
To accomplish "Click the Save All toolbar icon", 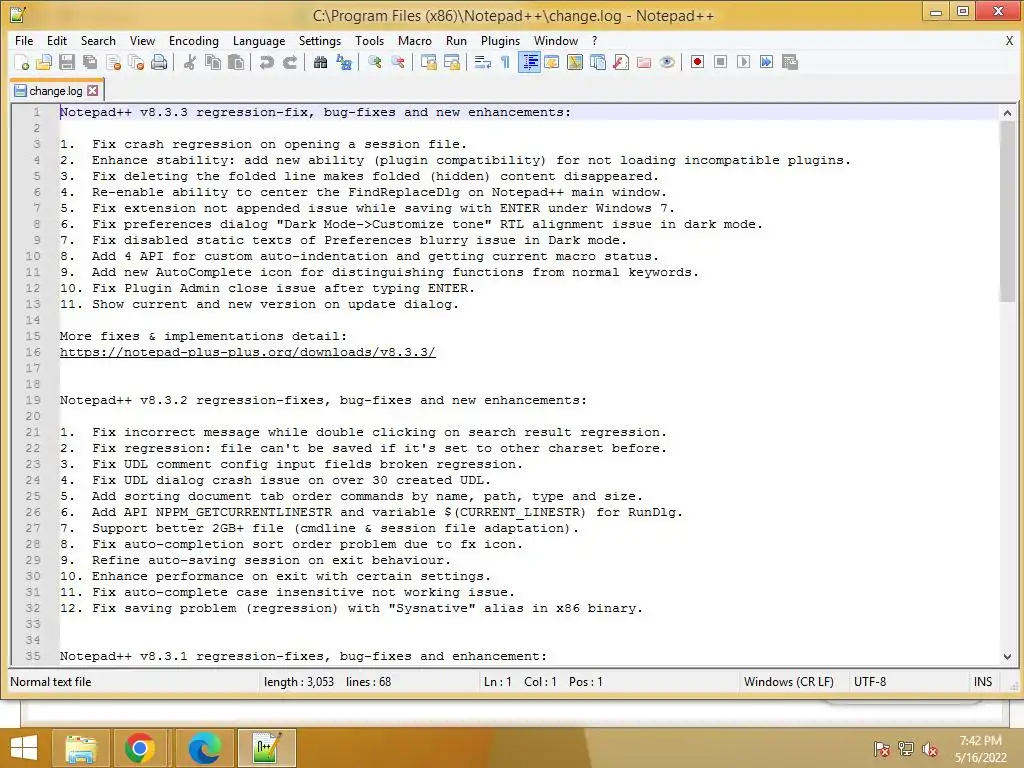I will point(90,62).
